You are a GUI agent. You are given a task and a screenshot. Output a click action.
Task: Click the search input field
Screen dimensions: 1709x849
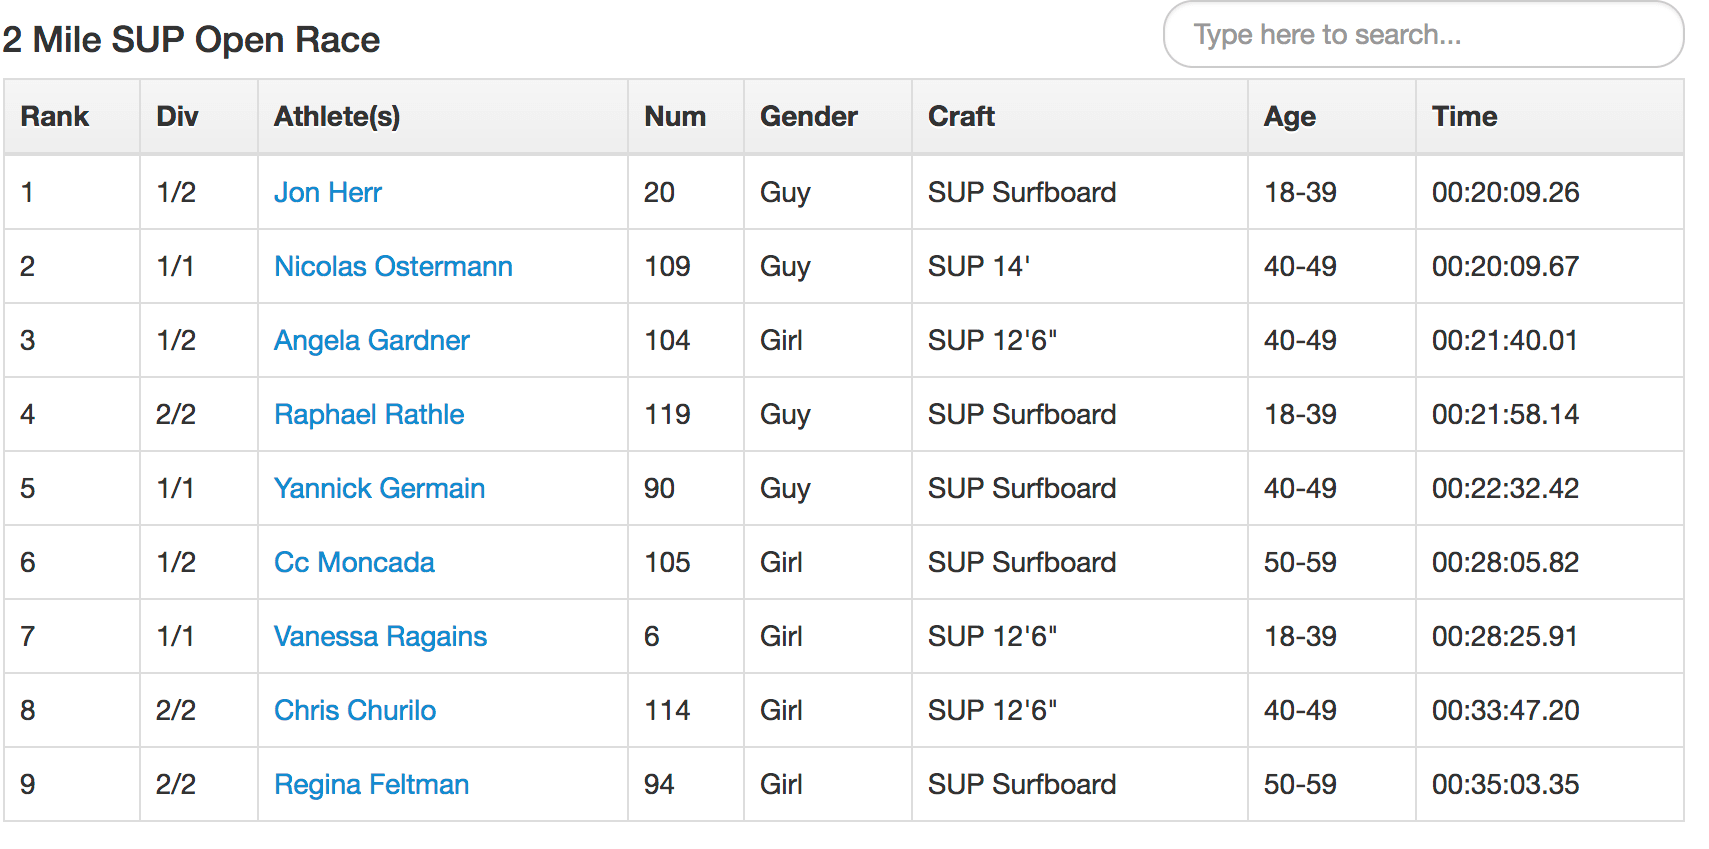click(1422, 35)
